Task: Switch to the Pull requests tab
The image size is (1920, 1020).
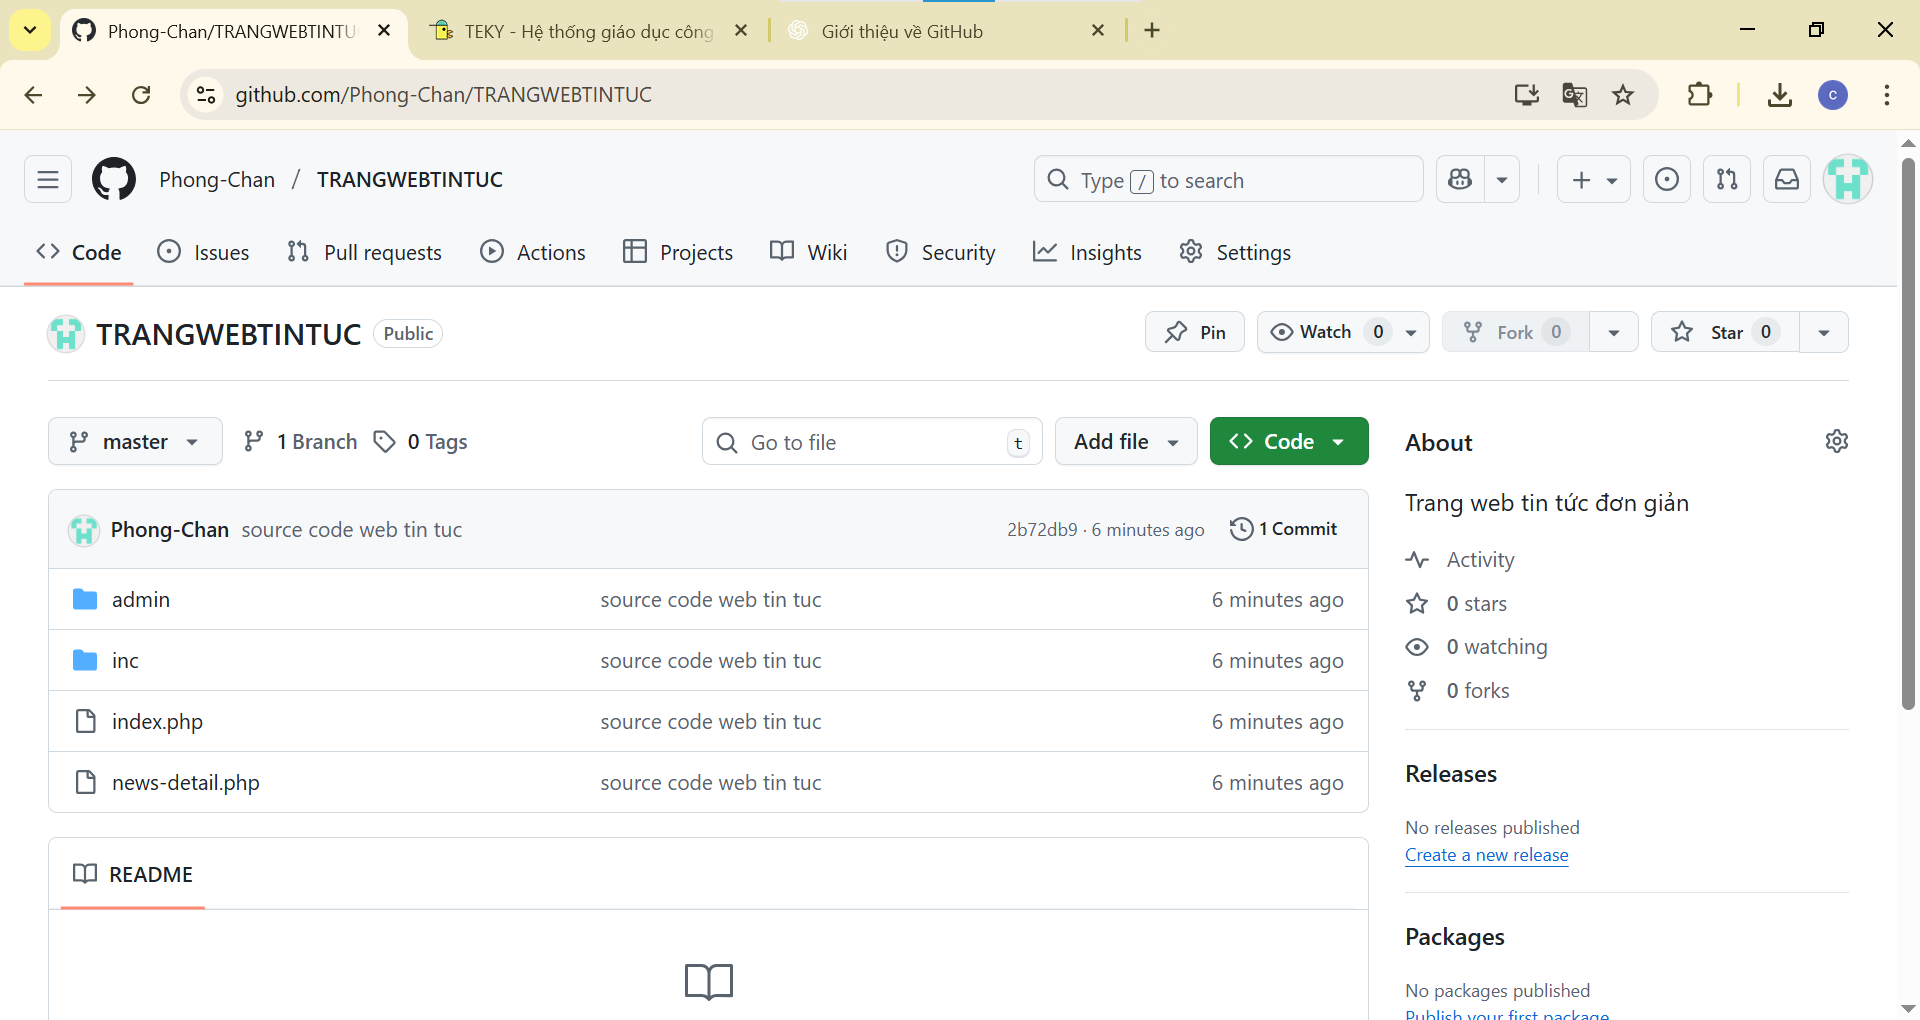Action: click(364, 252)
